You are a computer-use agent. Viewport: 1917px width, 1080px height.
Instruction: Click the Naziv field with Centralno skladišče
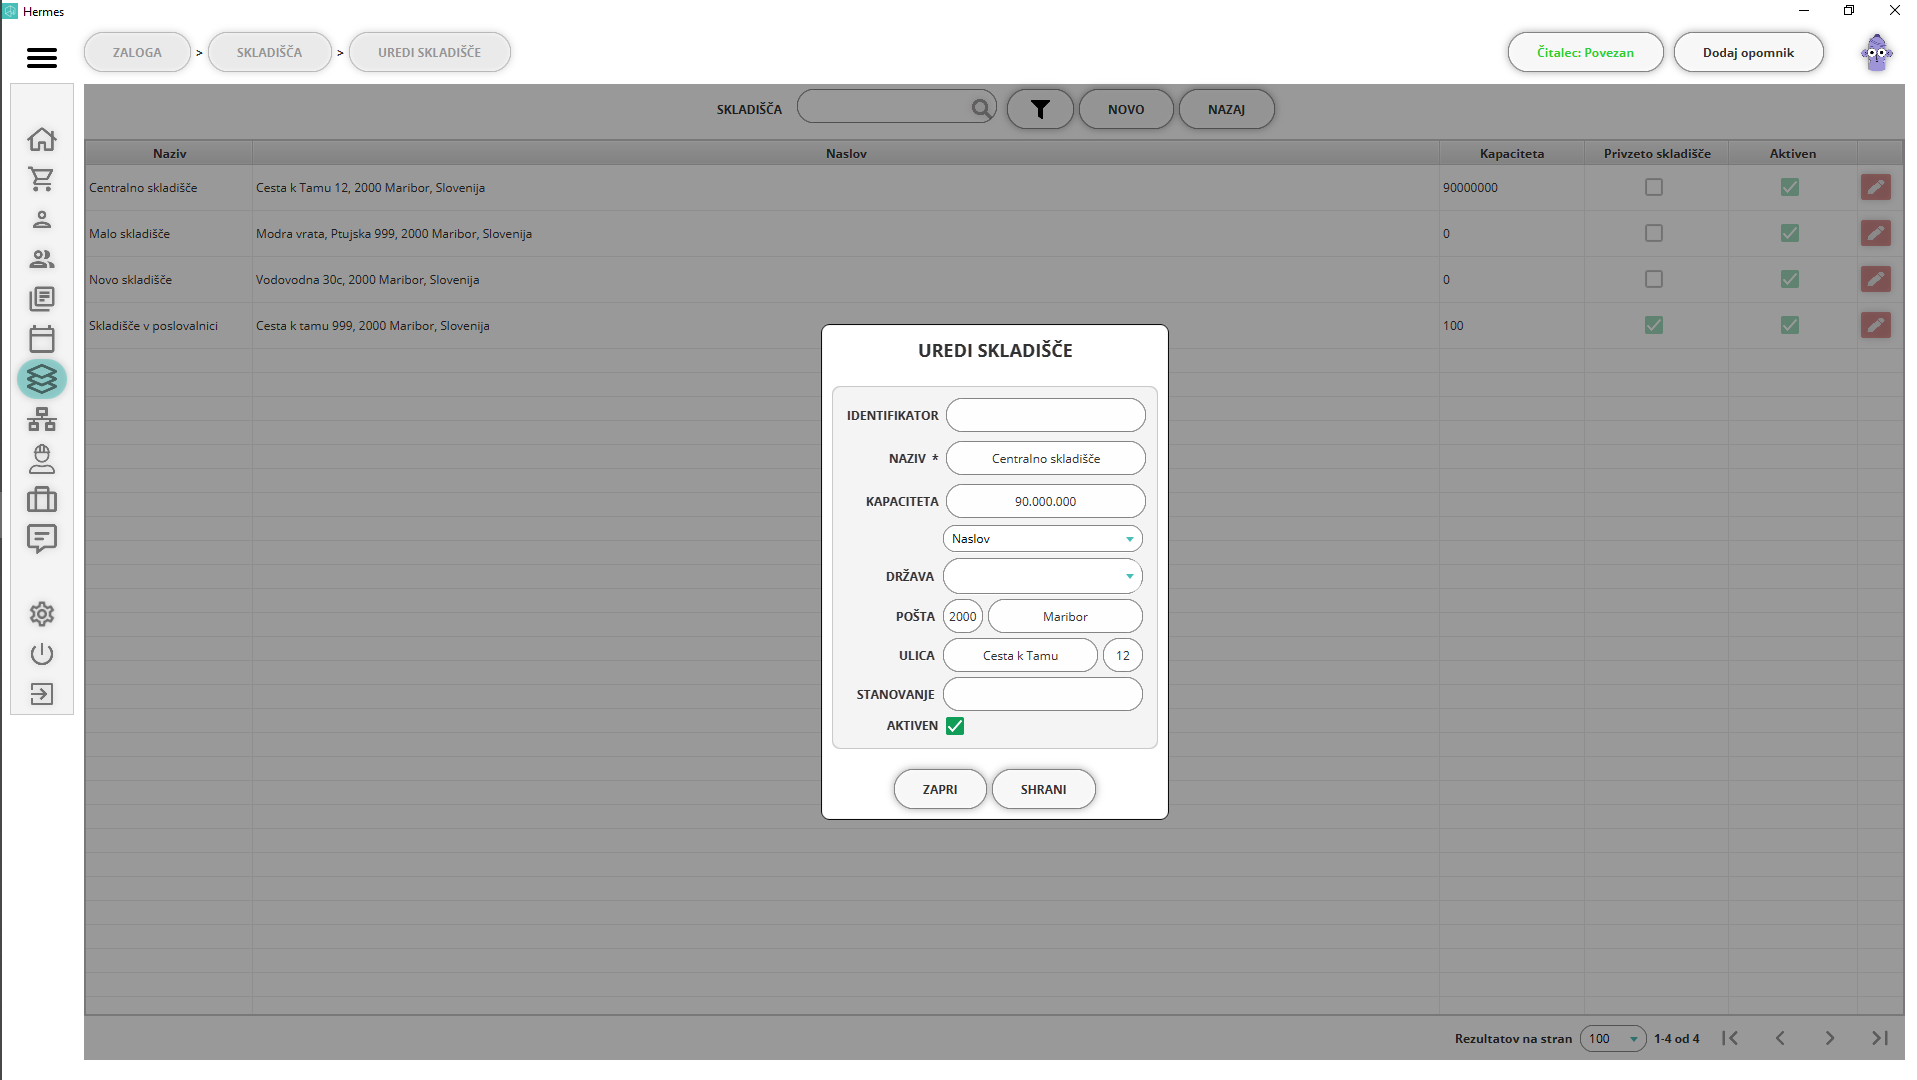[1045, 458]
